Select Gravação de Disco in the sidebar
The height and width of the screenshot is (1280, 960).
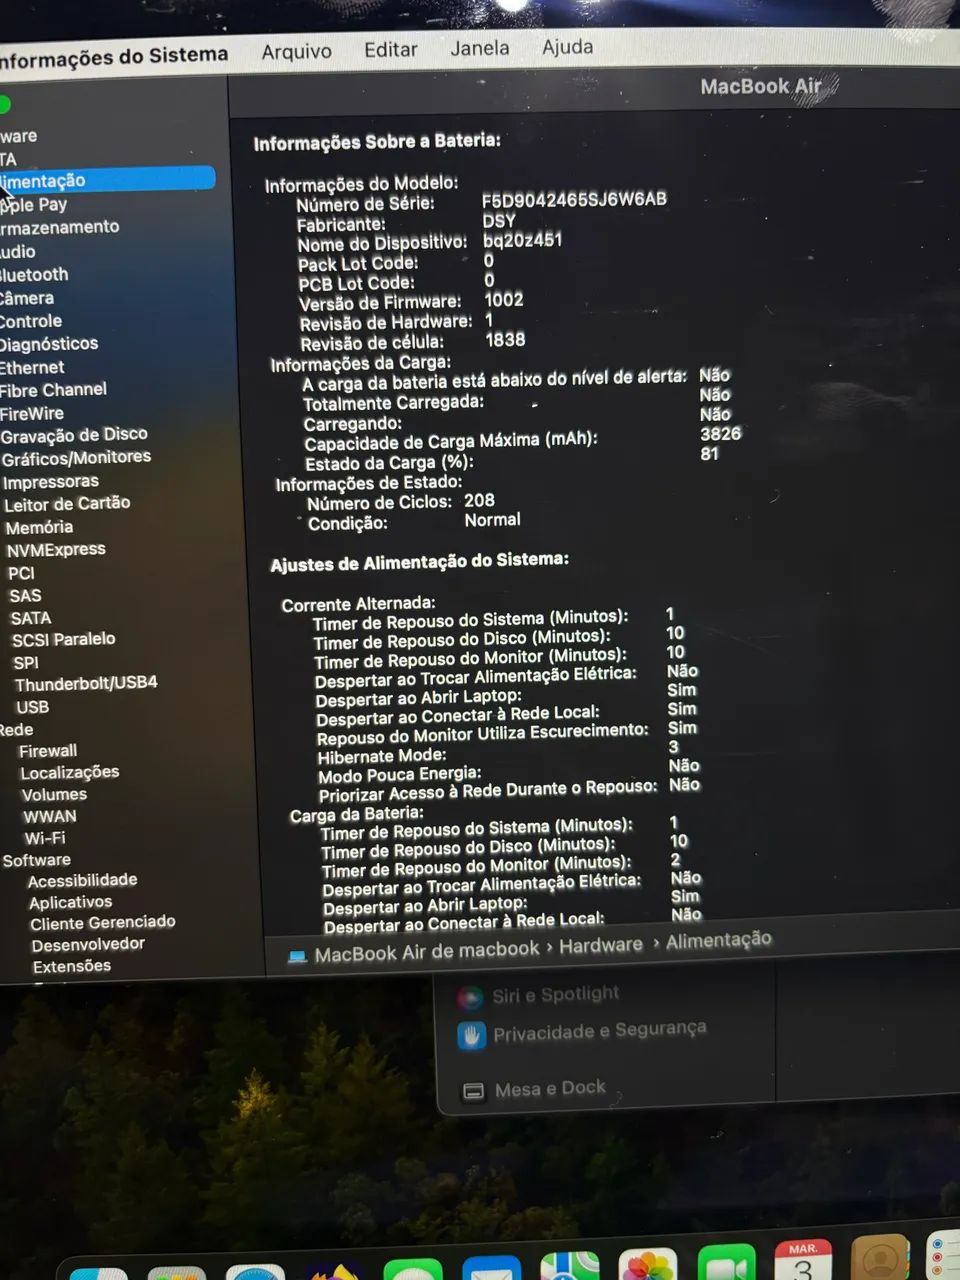point(74,435)
